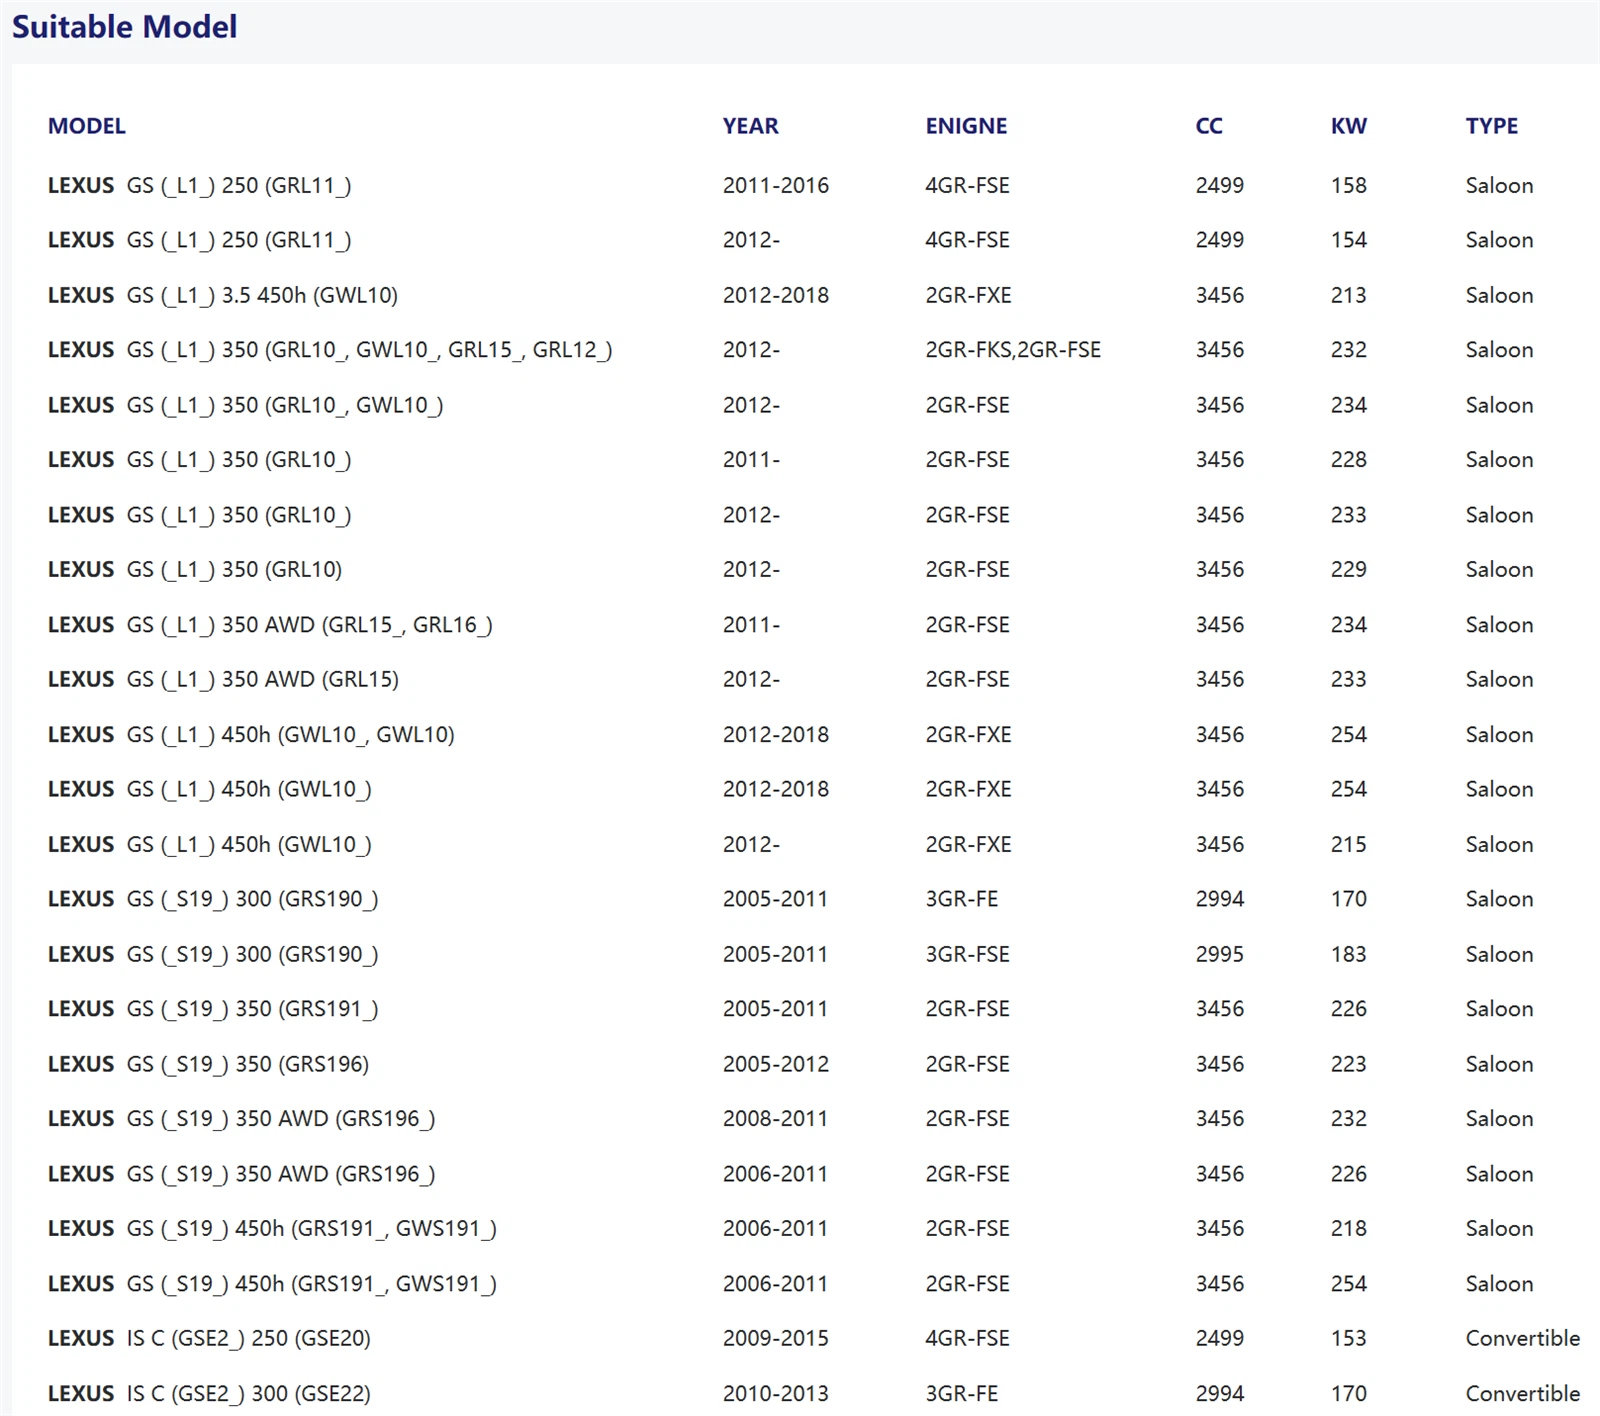Click '2GR-FXE' in the 3.5 450h row
1600x1416 pixels.
point(968,295)
